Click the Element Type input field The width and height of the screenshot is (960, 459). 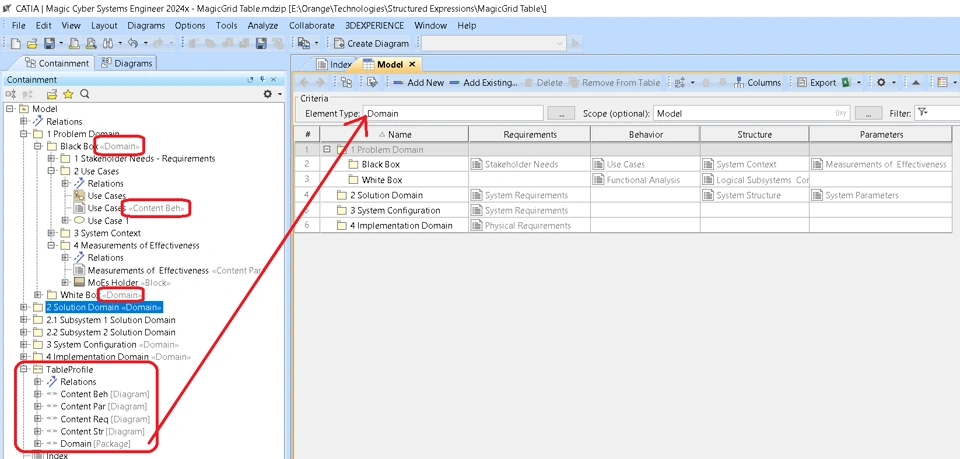pos(453,113)
